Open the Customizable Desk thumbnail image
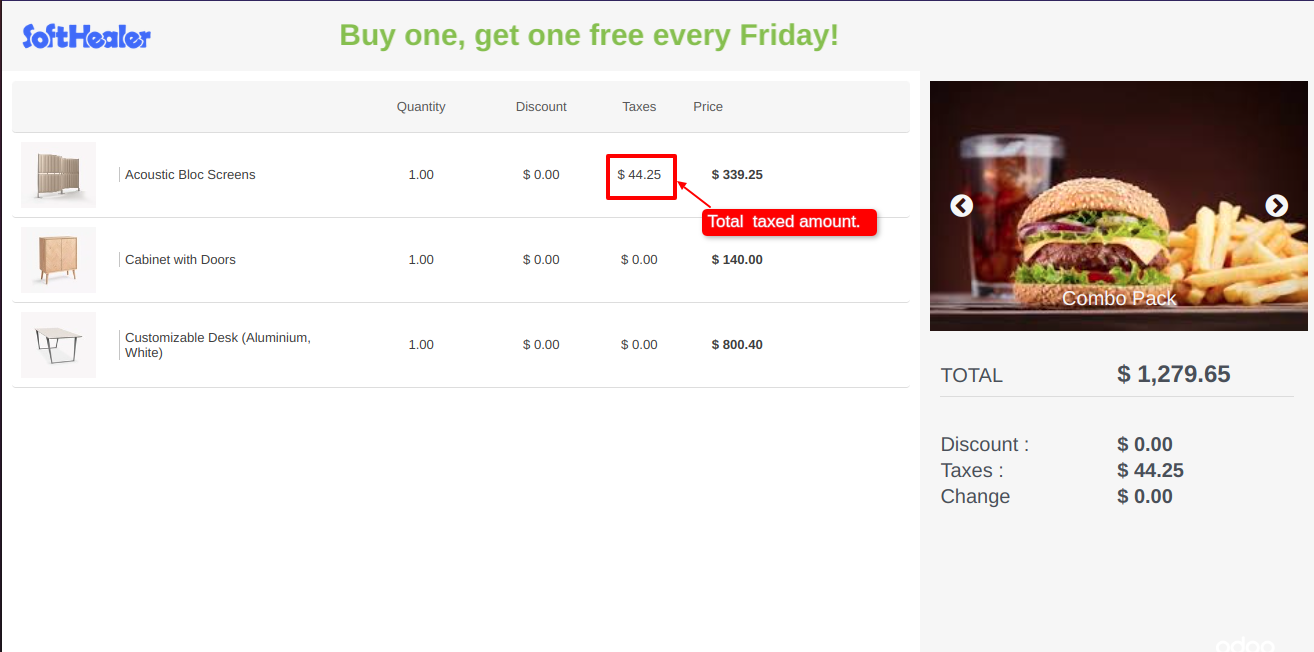Viewport: 1314px width, 652px height. 58,345
